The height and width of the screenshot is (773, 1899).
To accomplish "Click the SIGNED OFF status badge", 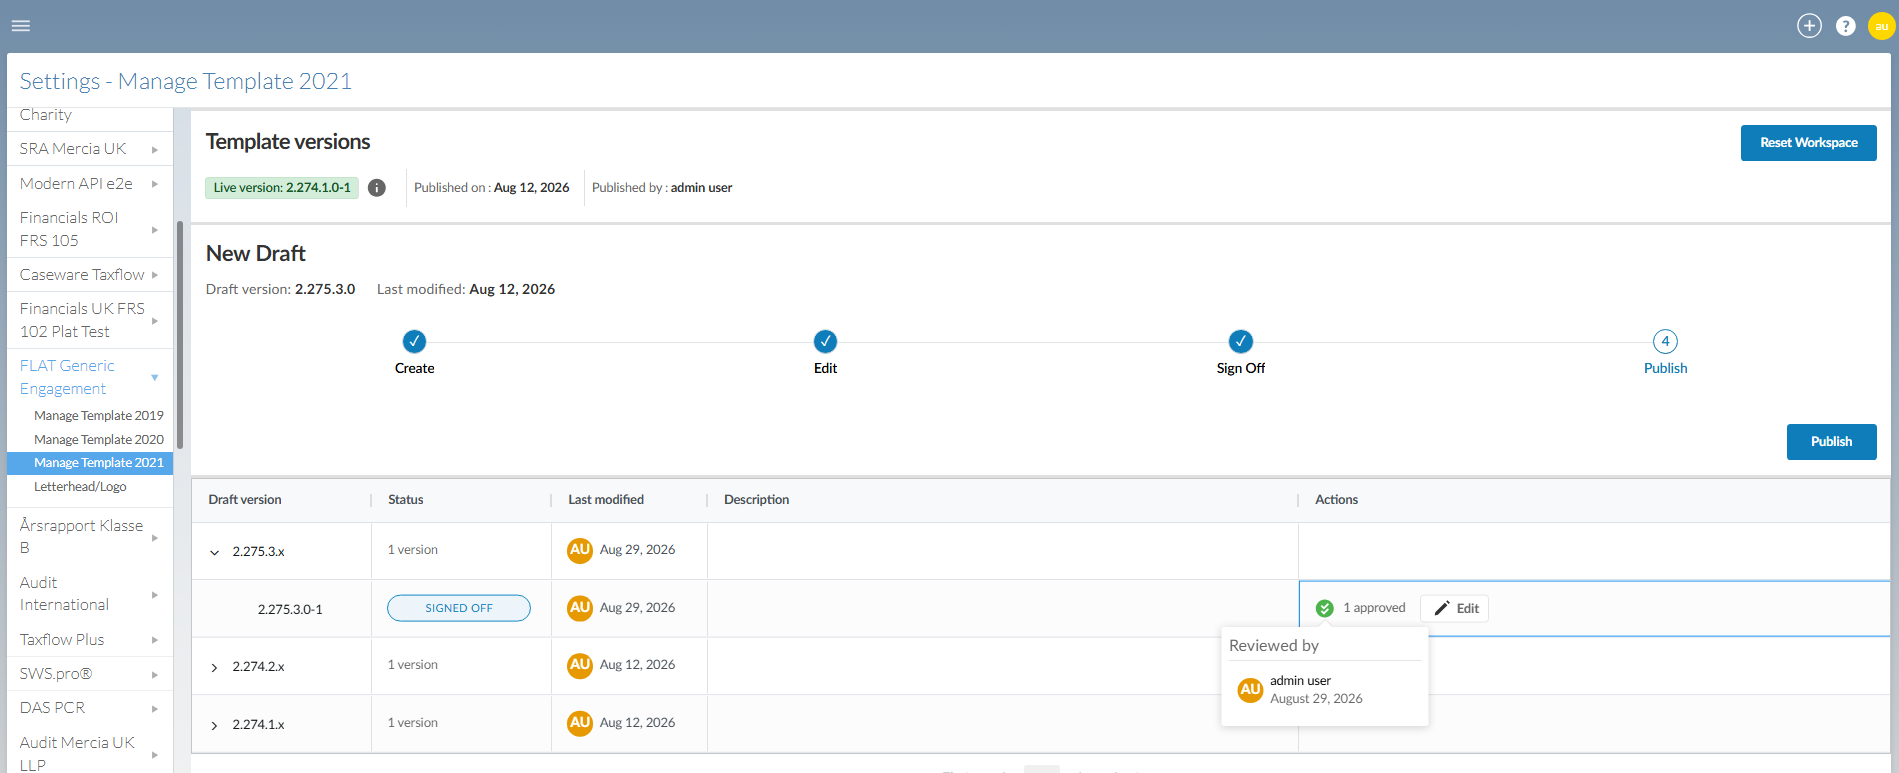I will [x=459, y=608].
